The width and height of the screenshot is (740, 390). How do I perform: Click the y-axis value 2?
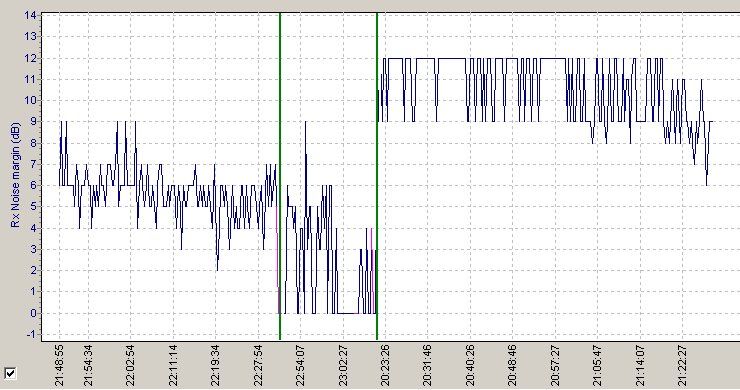[33, 271]
